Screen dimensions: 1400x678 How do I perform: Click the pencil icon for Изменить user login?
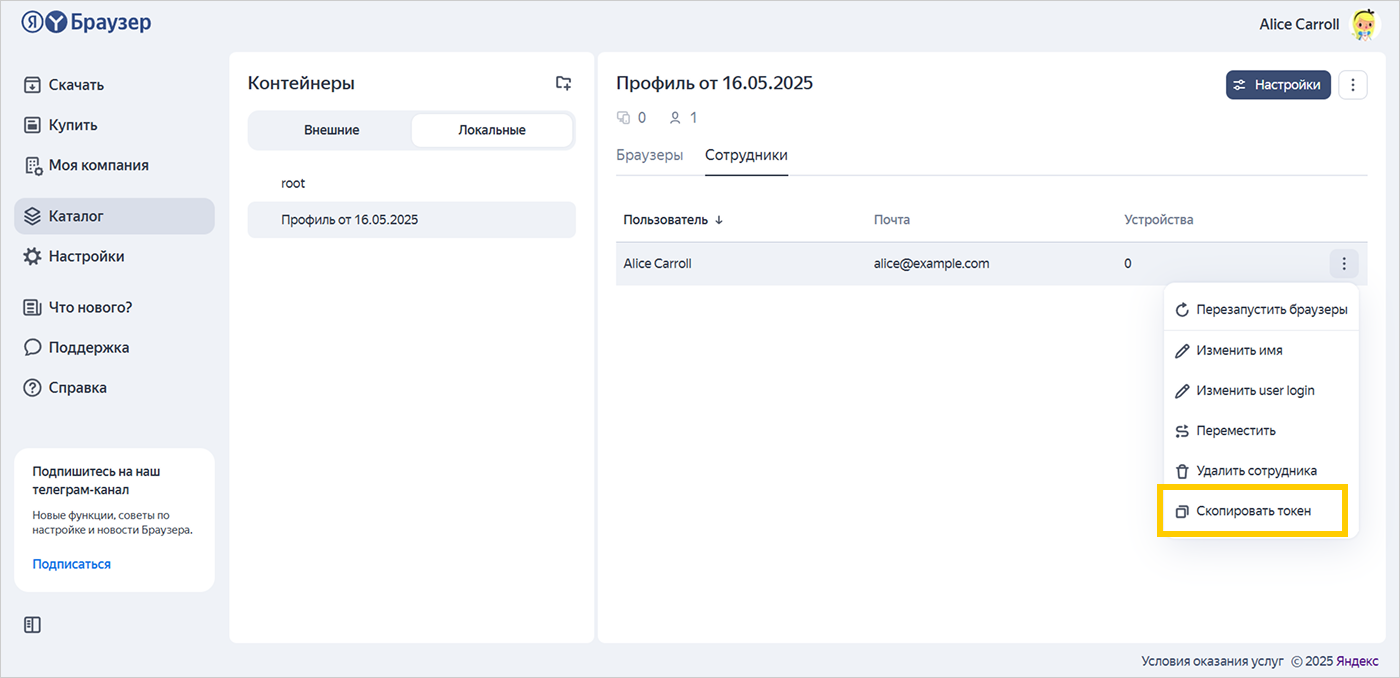pos(1182,391)
